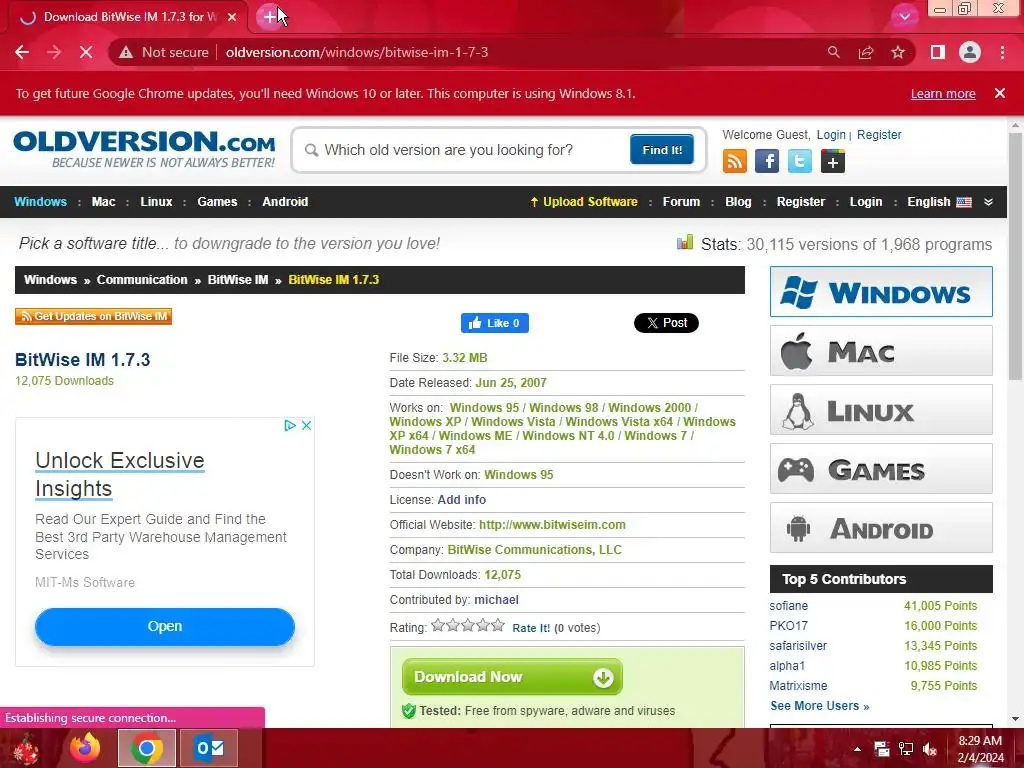This screenshot has height=768, width=1024.
Task: Open the Chrome profile avatar
Action: [x=970, y=52]
